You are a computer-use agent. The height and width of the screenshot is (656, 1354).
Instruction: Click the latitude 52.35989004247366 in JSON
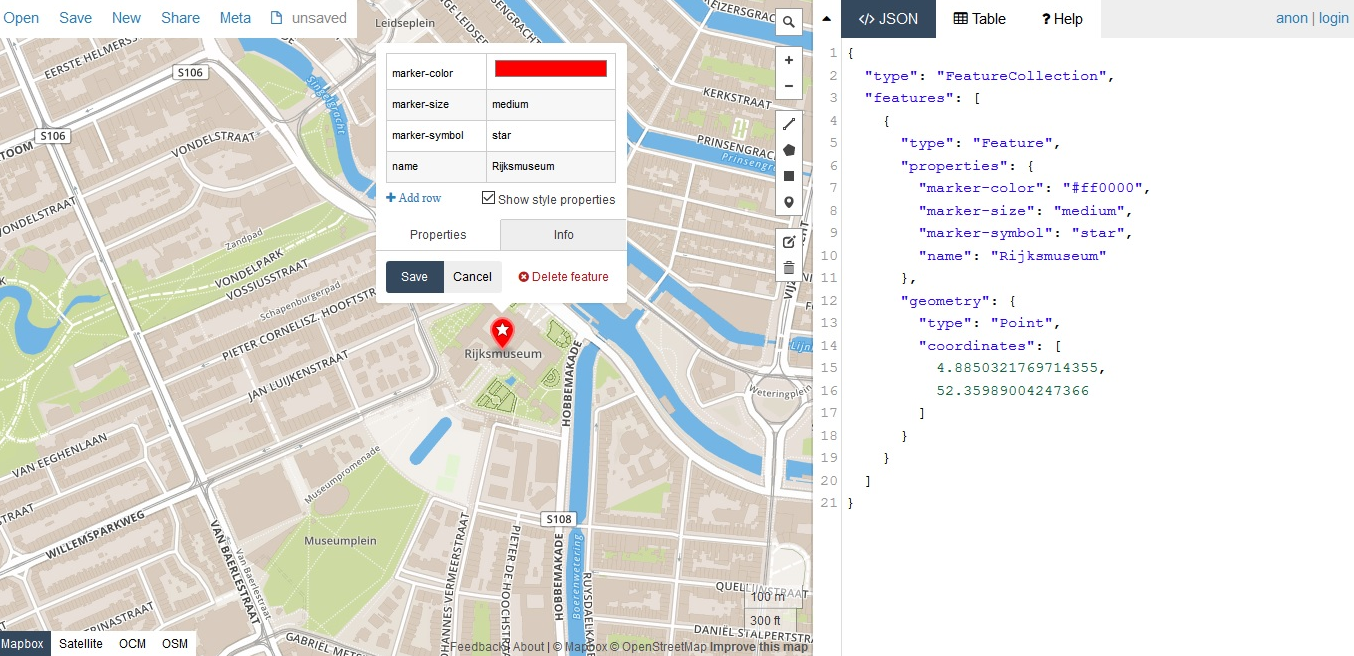coord(1013,391)
